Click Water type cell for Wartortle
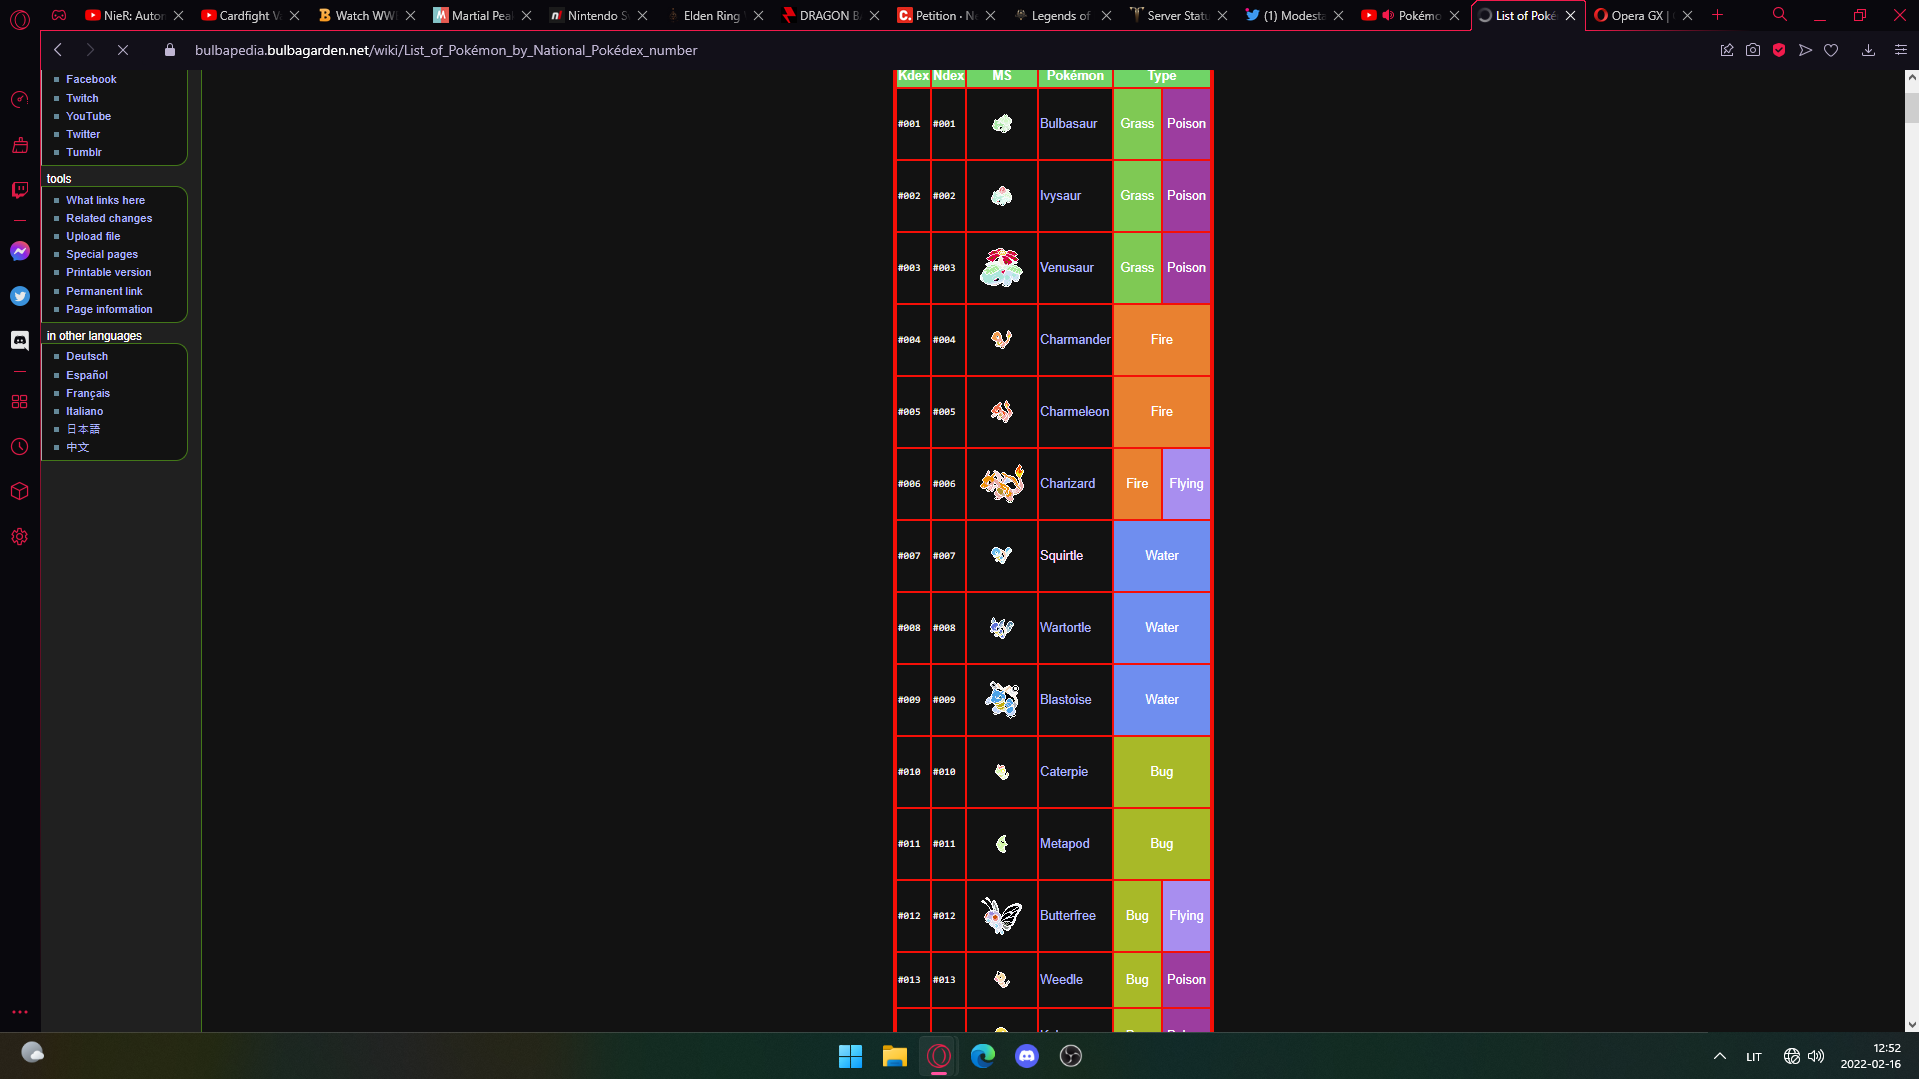Screen dimensions: 1919x1079 click(1161, 628)
